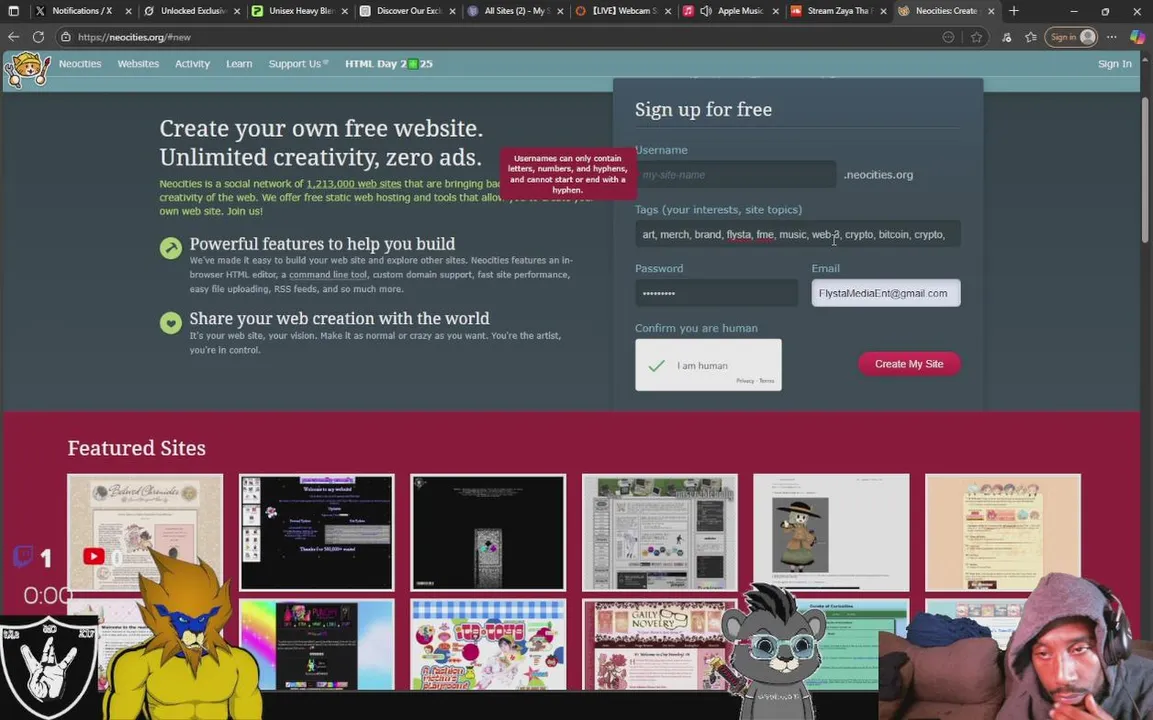
Task: Click the Neocities cat mascot logo
Action: click(x=27, y=69)
